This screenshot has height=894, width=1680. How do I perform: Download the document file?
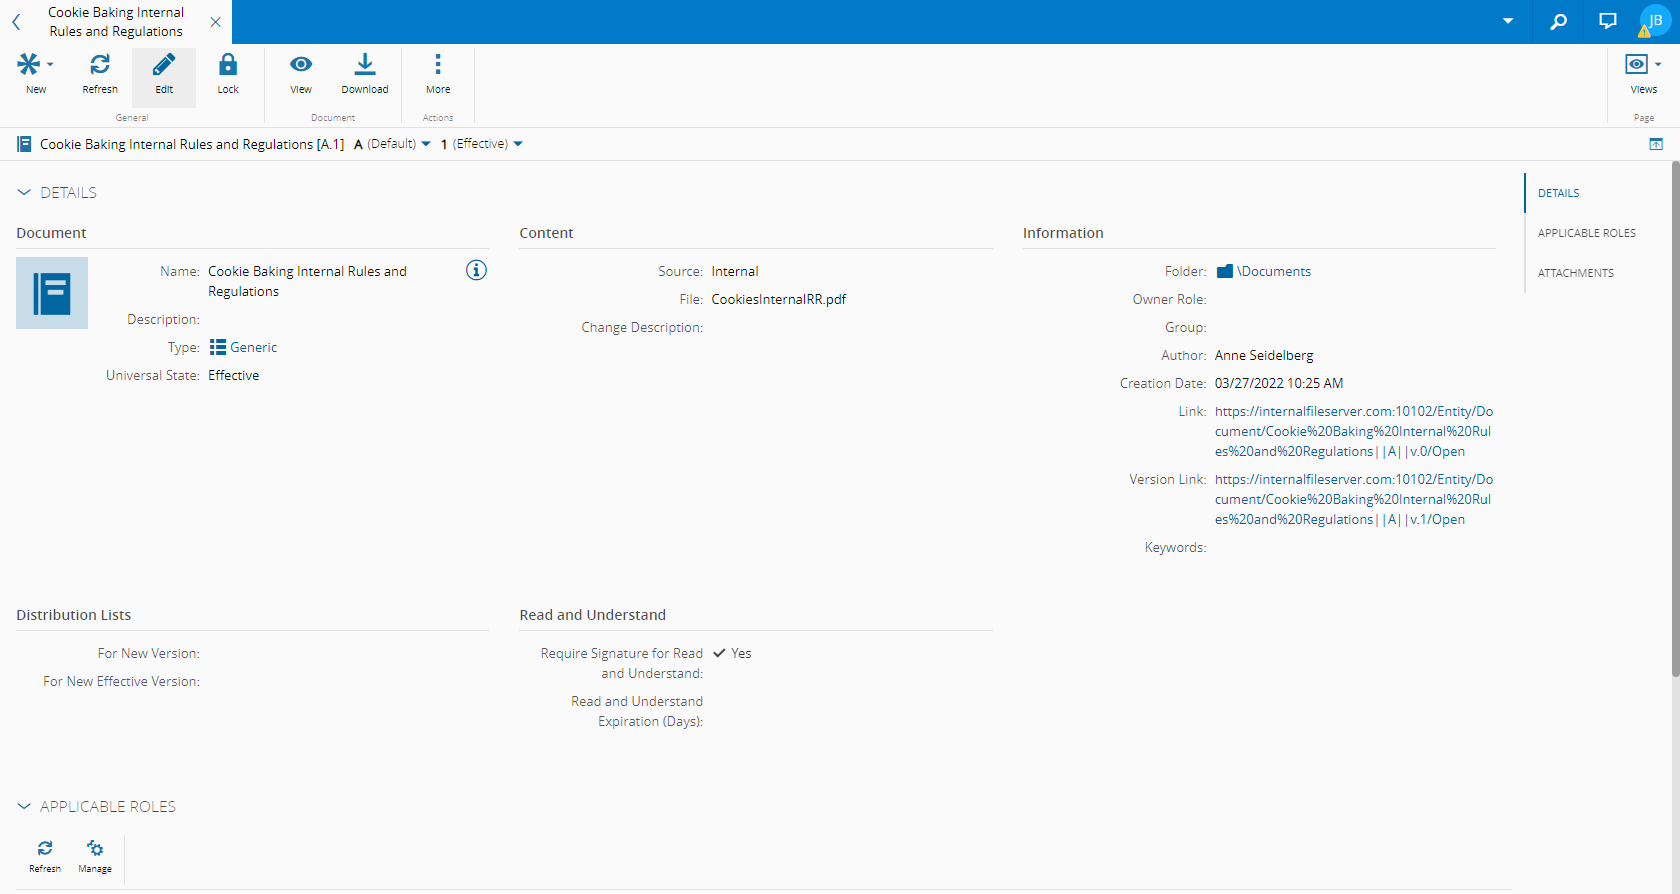pyautogui.click(x=365, y=65)
